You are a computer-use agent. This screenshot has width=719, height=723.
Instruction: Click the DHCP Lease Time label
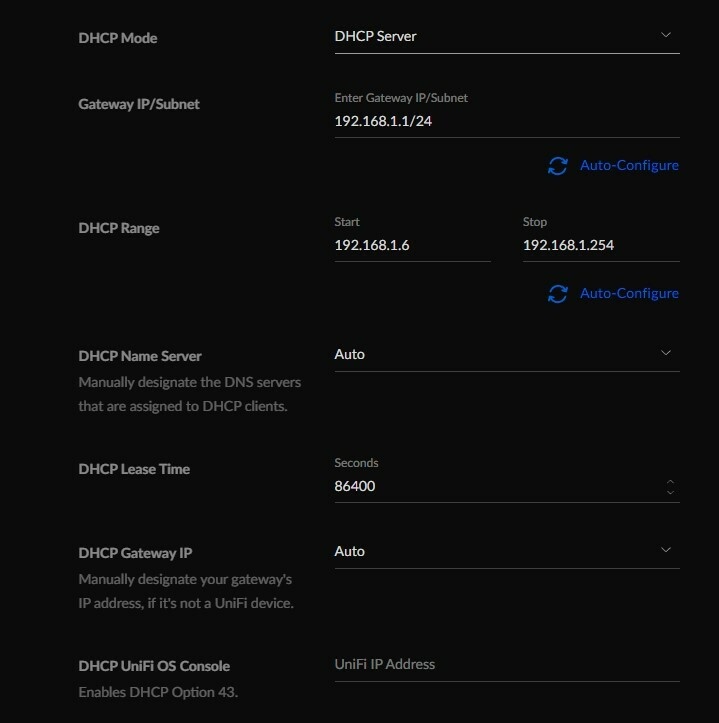[134, 469]
